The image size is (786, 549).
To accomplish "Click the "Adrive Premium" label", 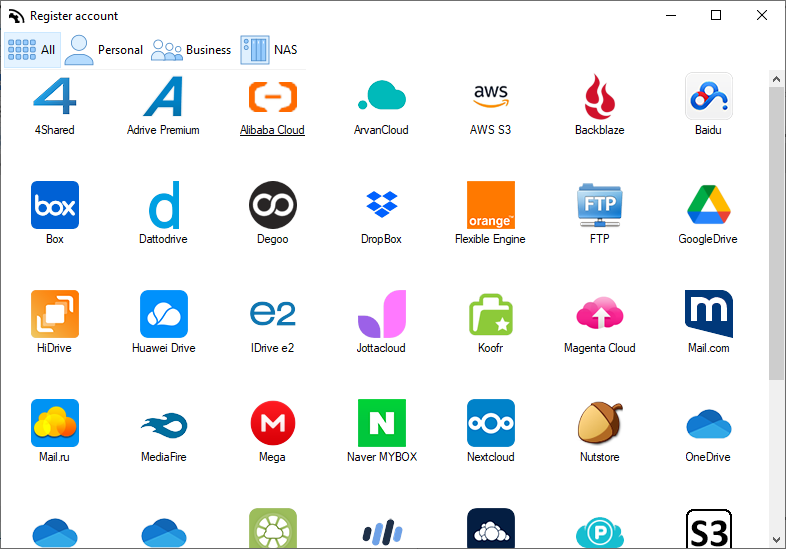I will [x=163, y=130].
